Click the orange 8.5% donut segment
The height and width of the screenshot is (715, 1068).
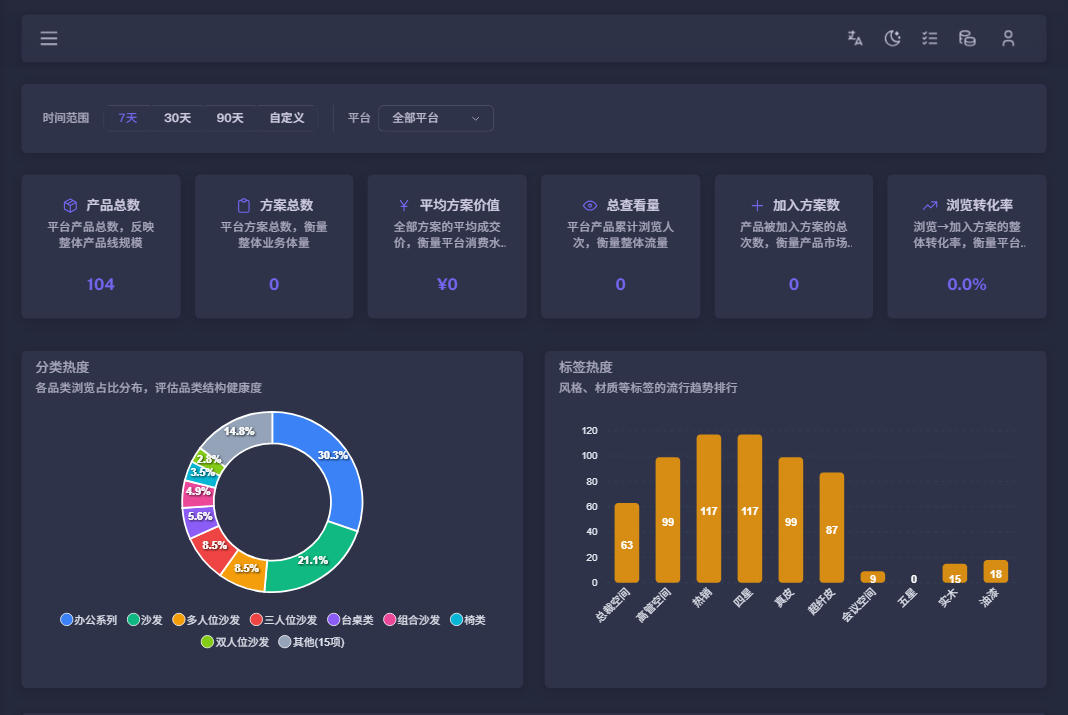(245, 569)
